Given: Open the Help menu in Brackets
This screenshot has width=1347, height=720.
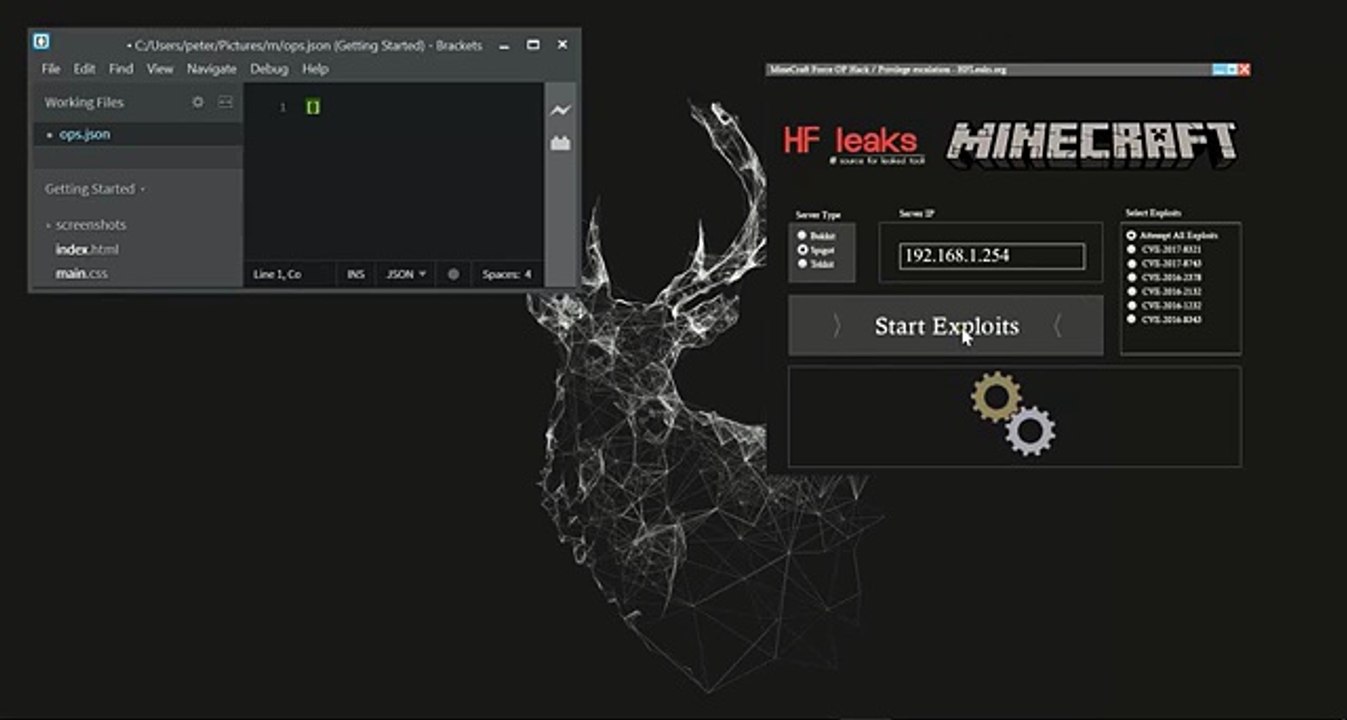Looking at the screenshot, I should (315, 69).
